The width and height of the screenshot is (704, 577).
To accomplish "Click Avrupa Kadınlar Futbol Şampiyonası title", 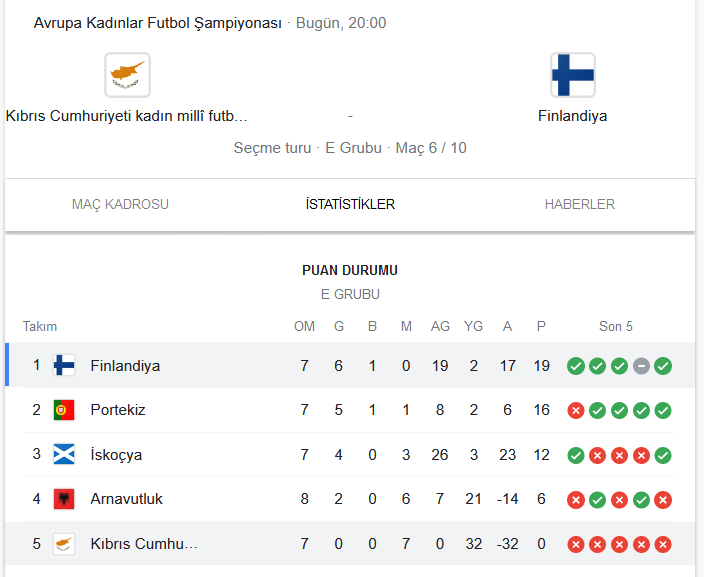I will point(158,23).
